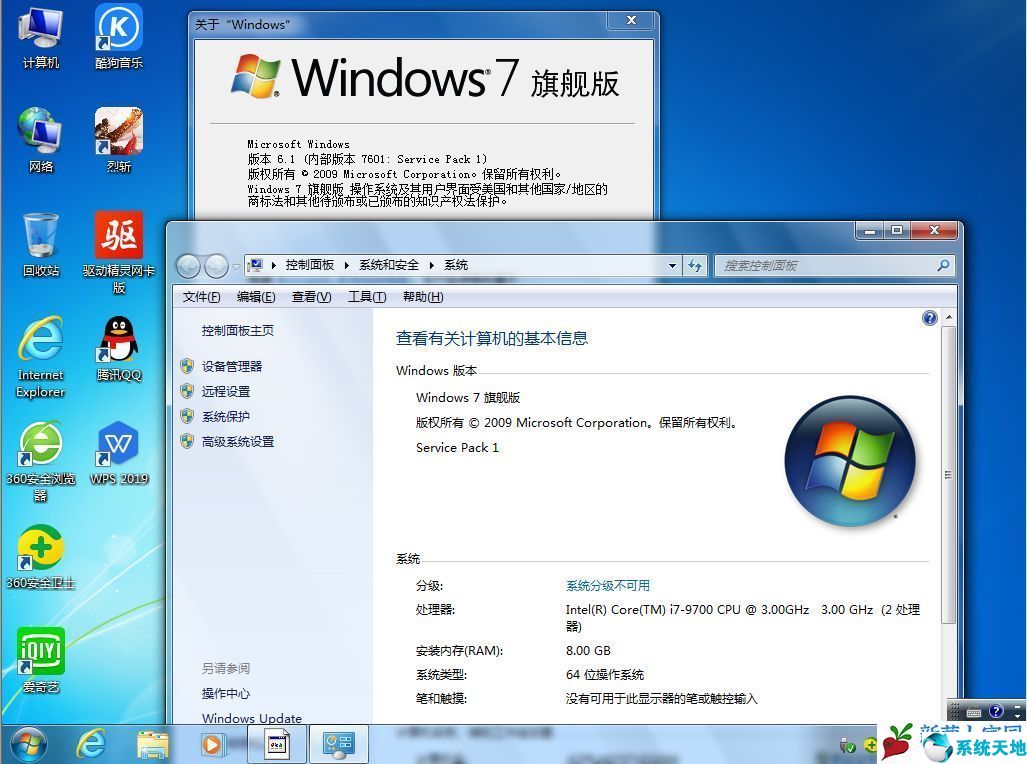Open Windows Explorer folder on taskbar
The height and width of the screenshot is (764, 1027).
point(153,745)
